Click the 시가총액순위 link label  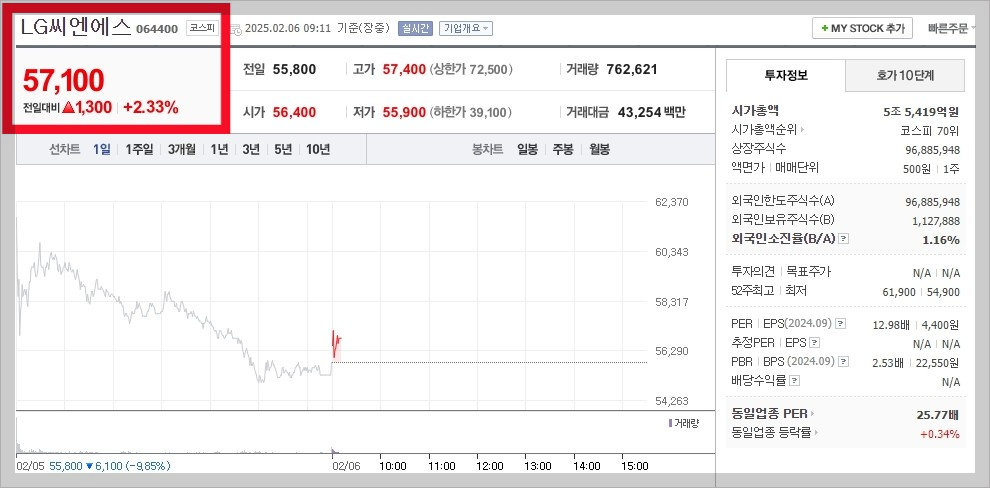[x=765, y=130]
